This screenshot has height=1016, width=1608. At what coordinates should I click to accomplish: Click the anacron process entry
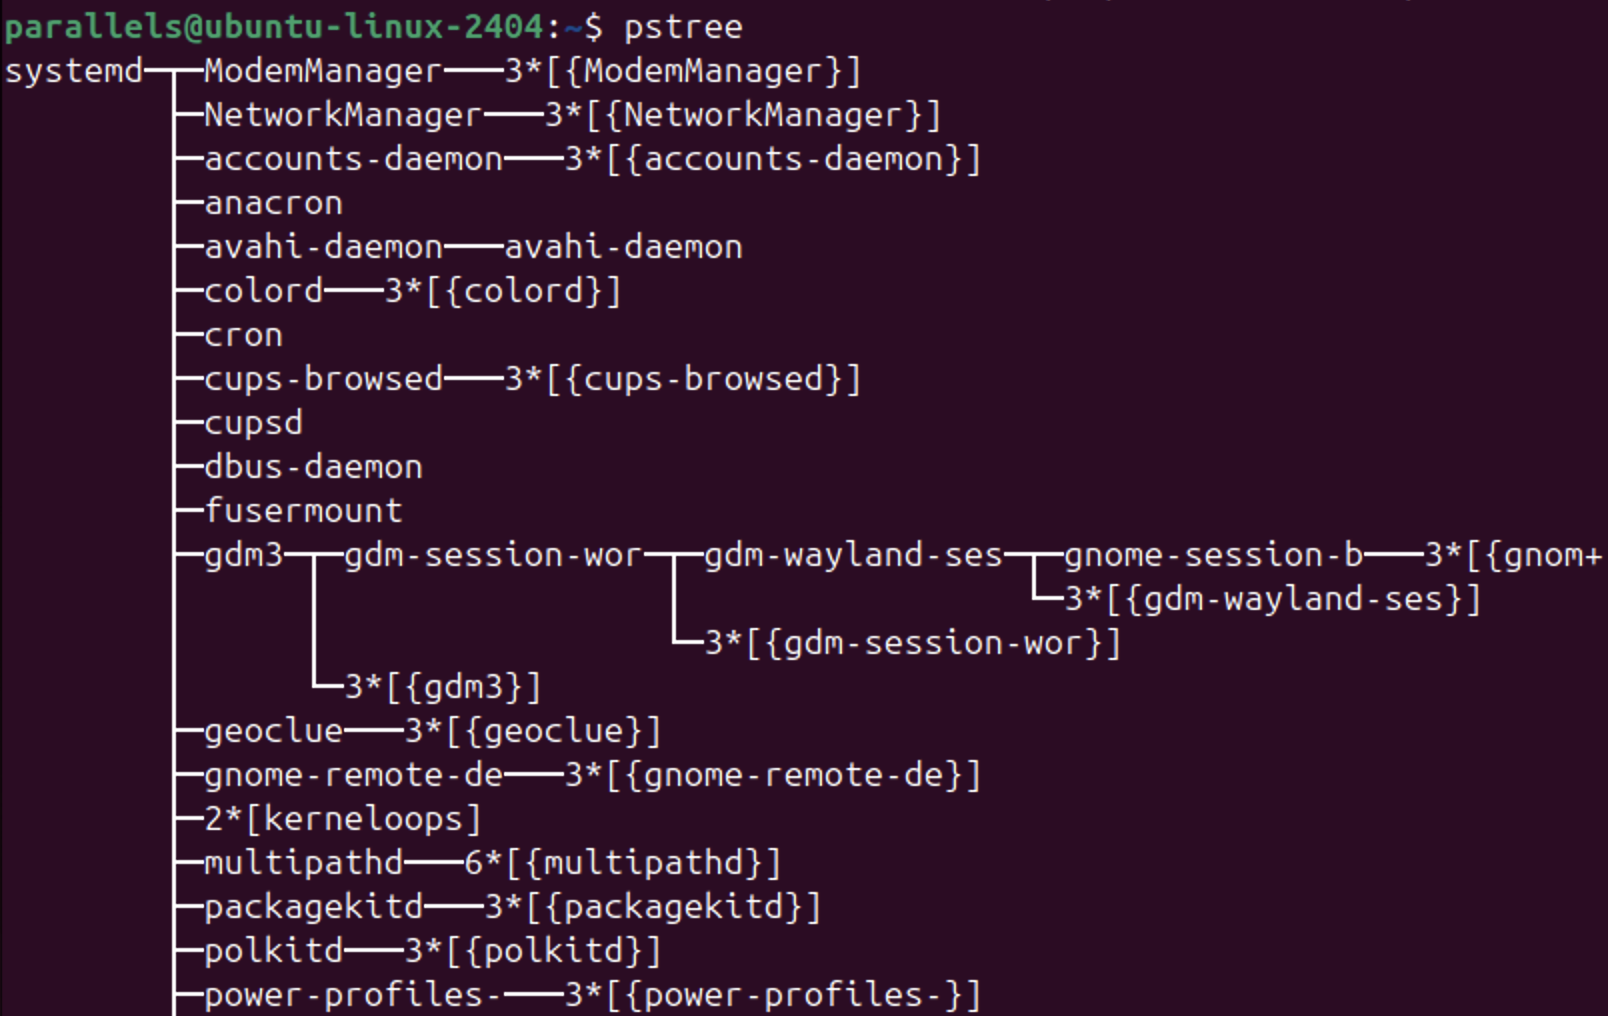tap(273, 204)
